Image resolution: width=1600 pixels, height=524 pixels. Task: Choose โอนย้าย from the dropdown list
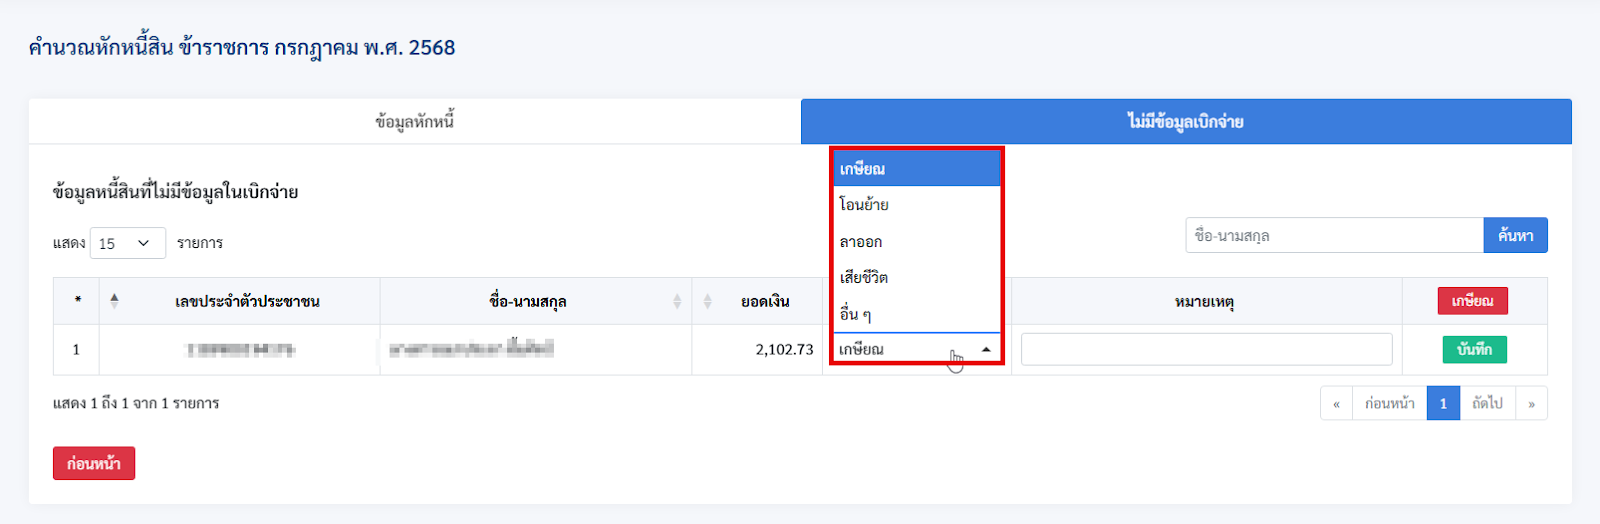(917, 205)
